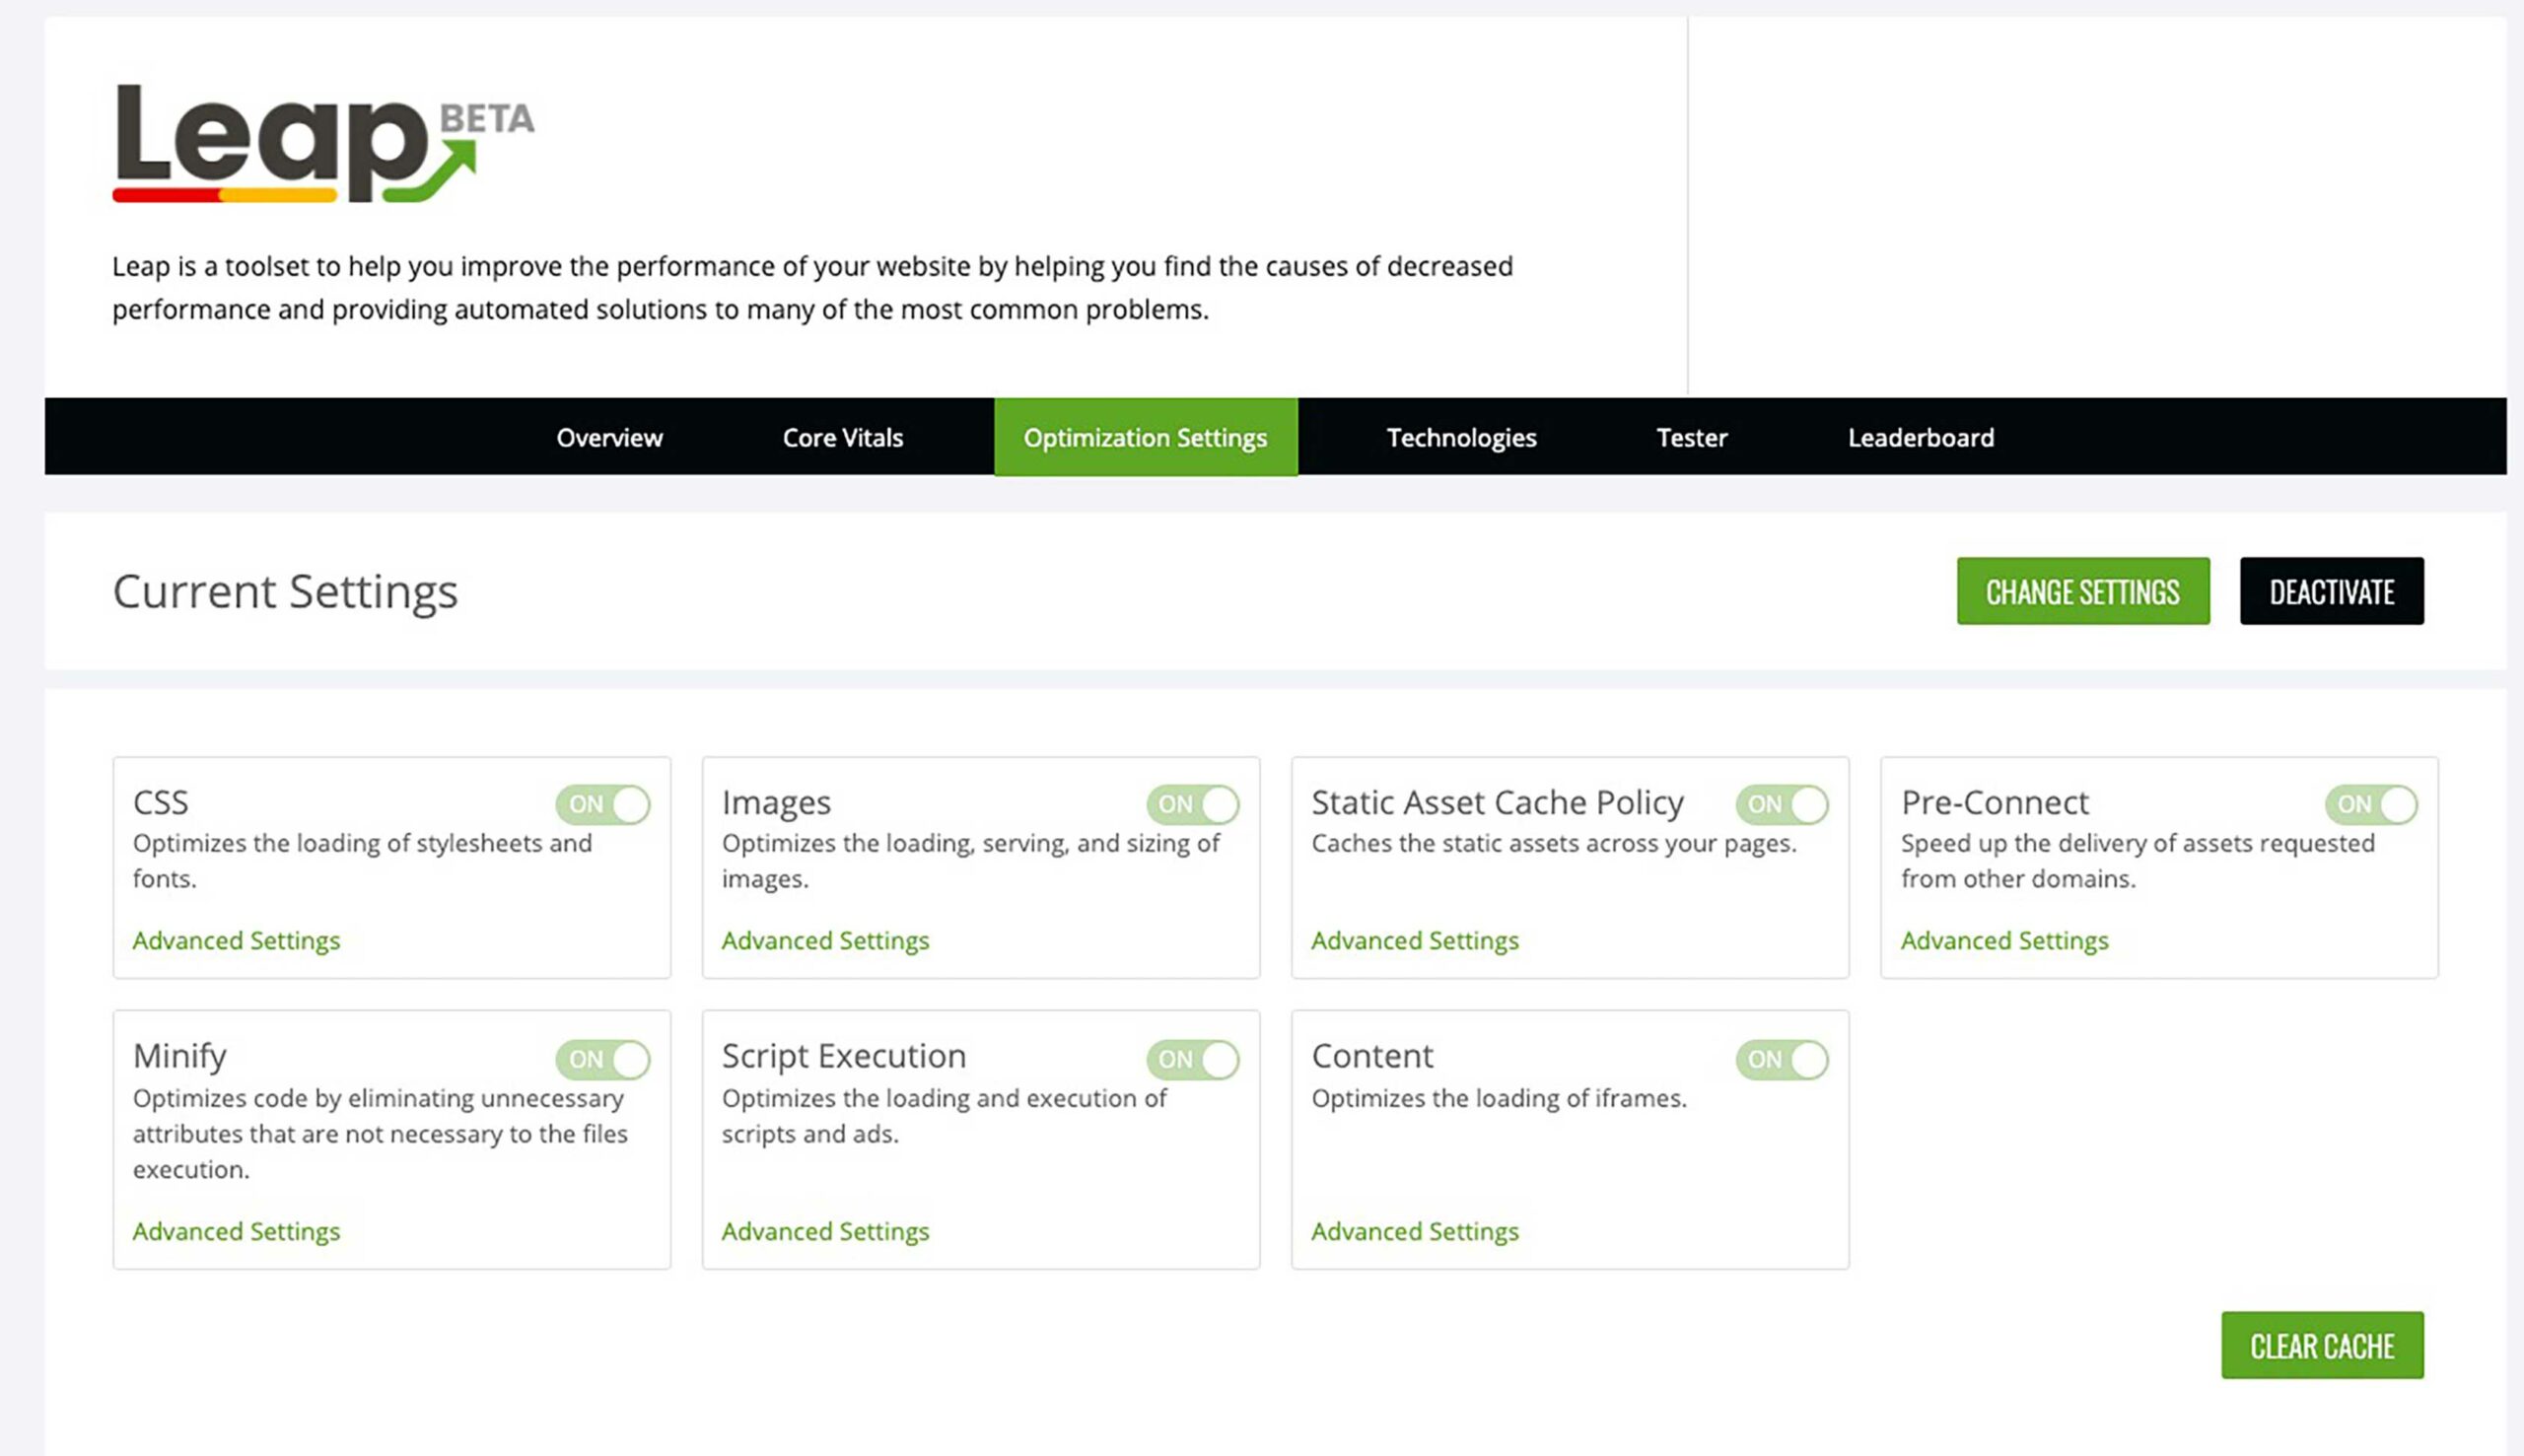
Task: Click 'Optimizes the loading of stylesheets and fonts.'
Action: point(362,861)
